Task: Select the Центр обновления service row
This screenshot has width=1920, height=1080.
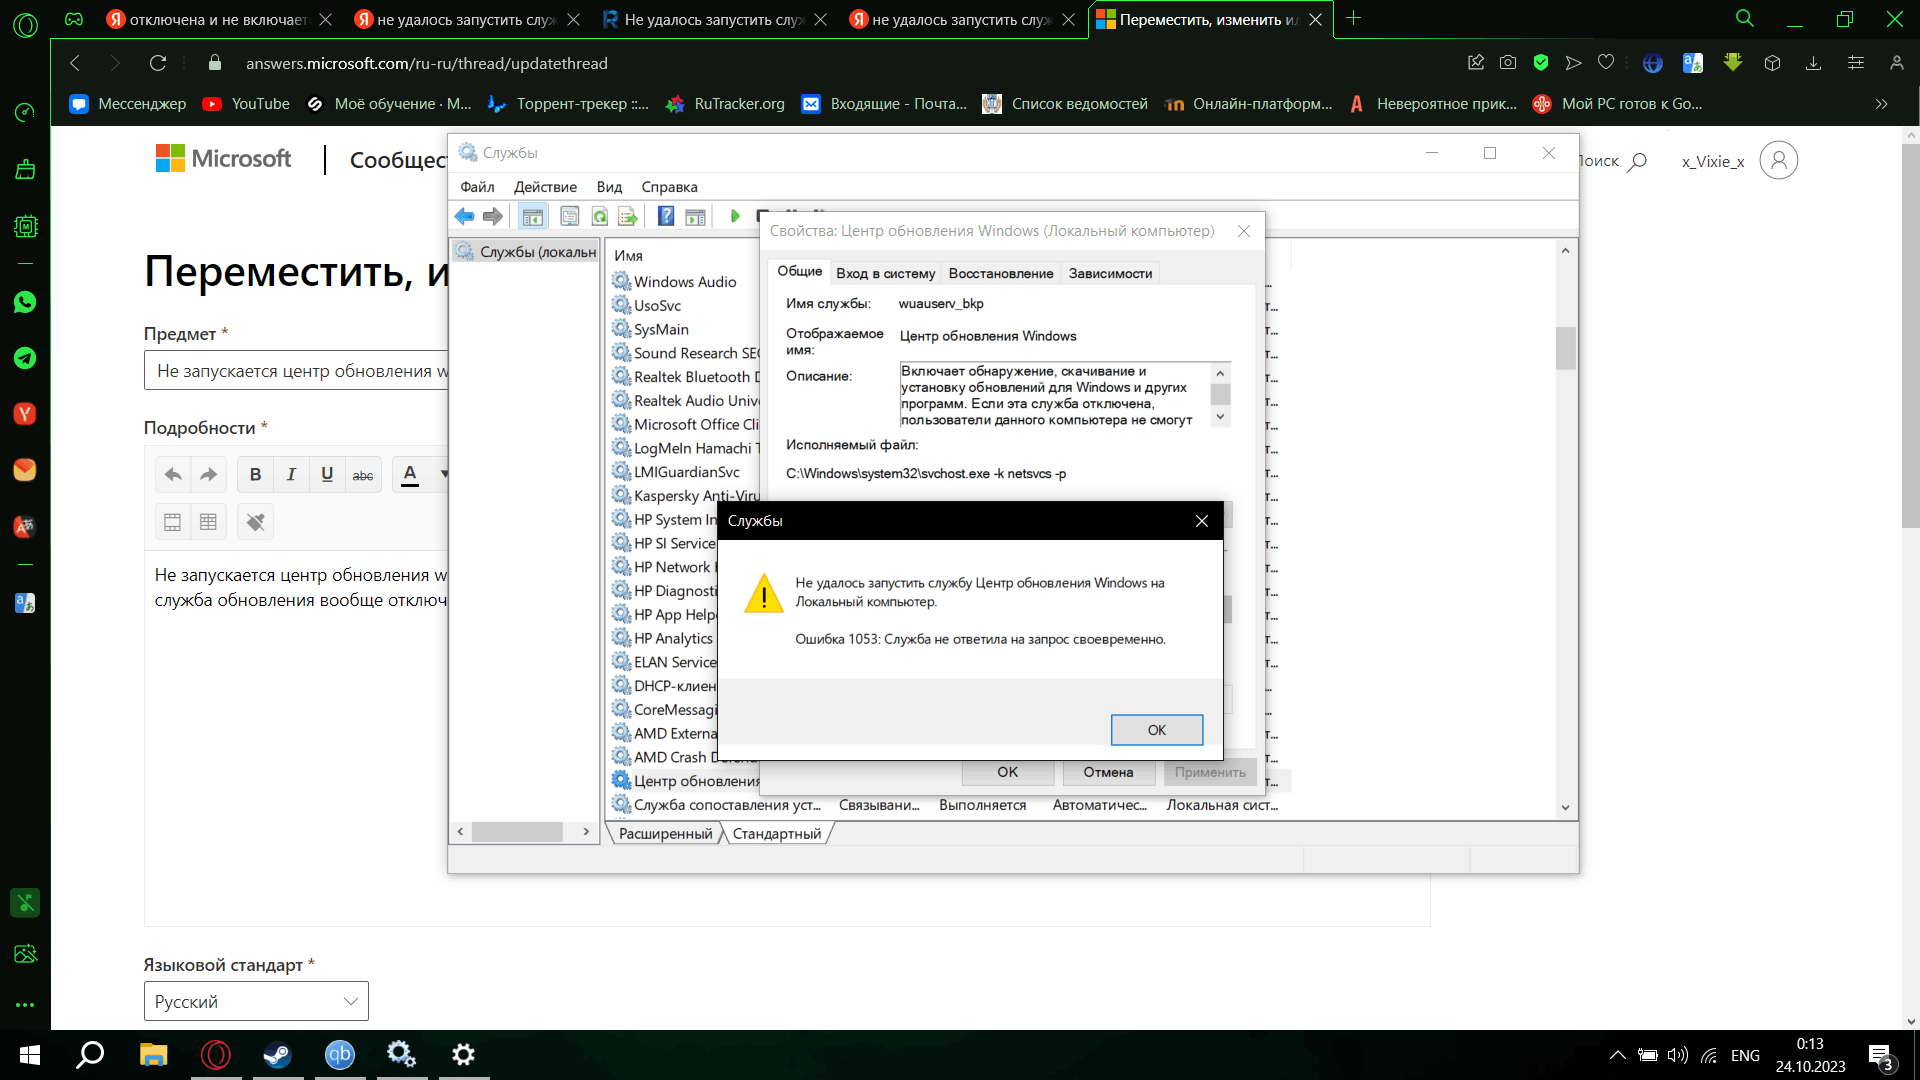Action: click(686, 781)
